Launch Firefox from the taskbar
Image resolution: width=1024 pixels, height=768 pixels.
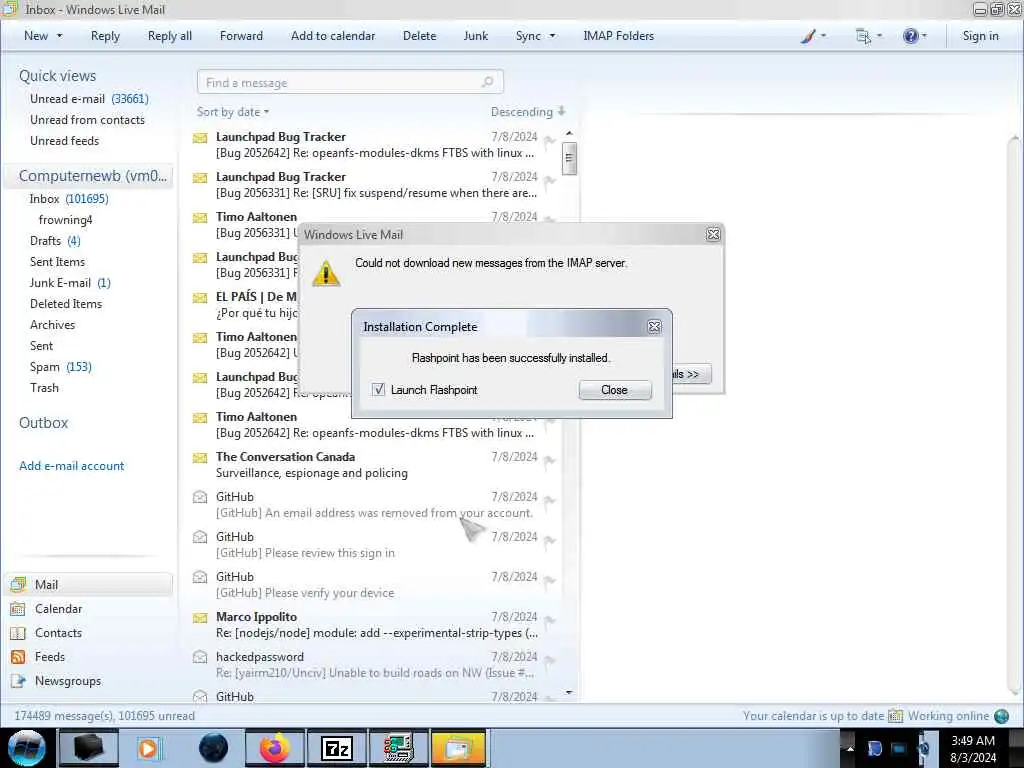[x=274, y=748]
